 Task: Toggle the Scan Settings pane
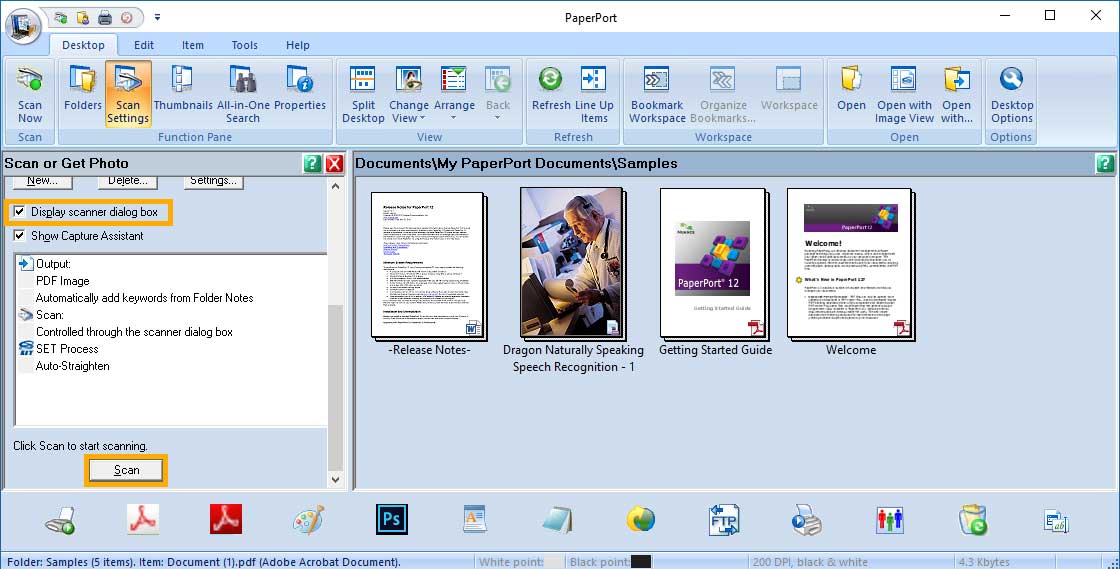[x=128, y=94]
